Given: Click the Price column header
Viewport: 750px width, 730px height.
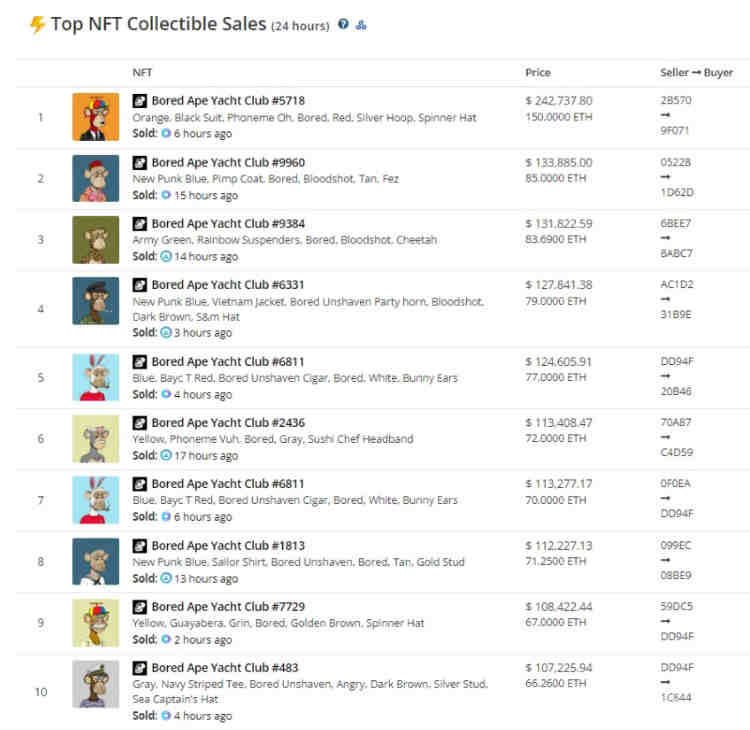Looking at the screenshot, I should (x=538, y=73).
